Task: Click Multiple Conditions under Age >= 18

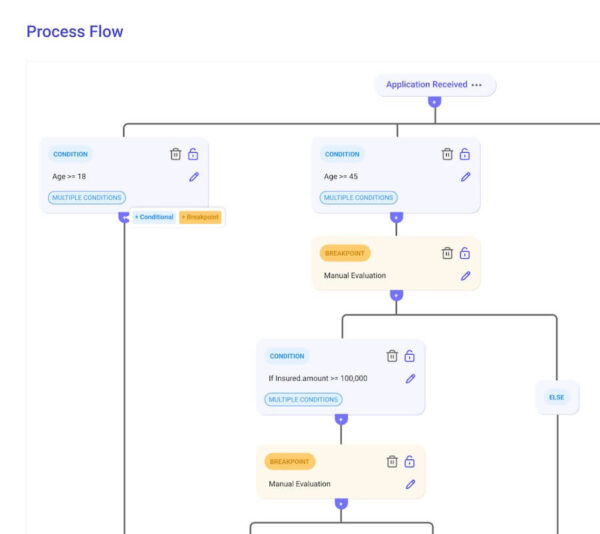Action: click(87, 198)
